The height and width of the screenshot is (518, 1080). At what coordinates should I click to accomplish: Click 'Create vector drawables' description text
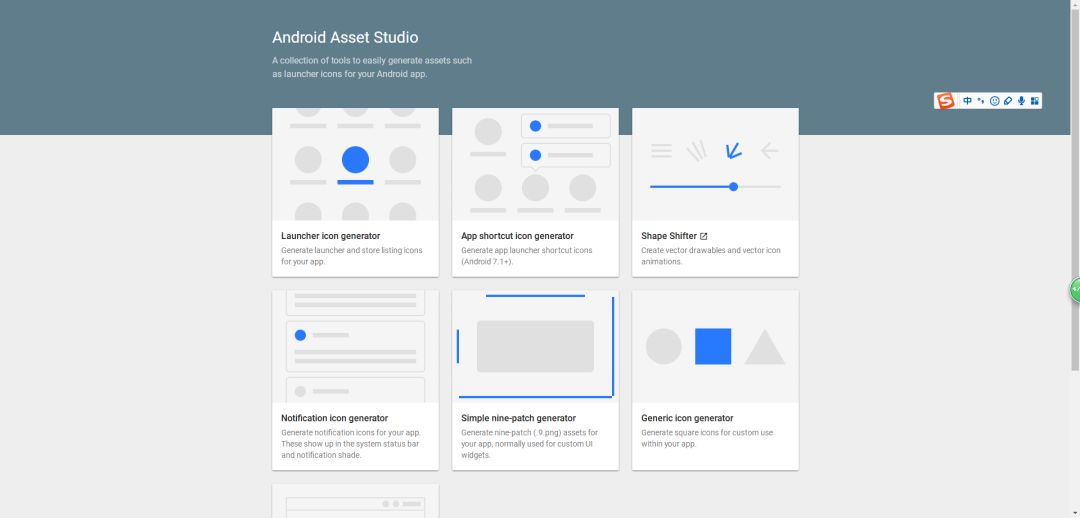coord(711,256)
